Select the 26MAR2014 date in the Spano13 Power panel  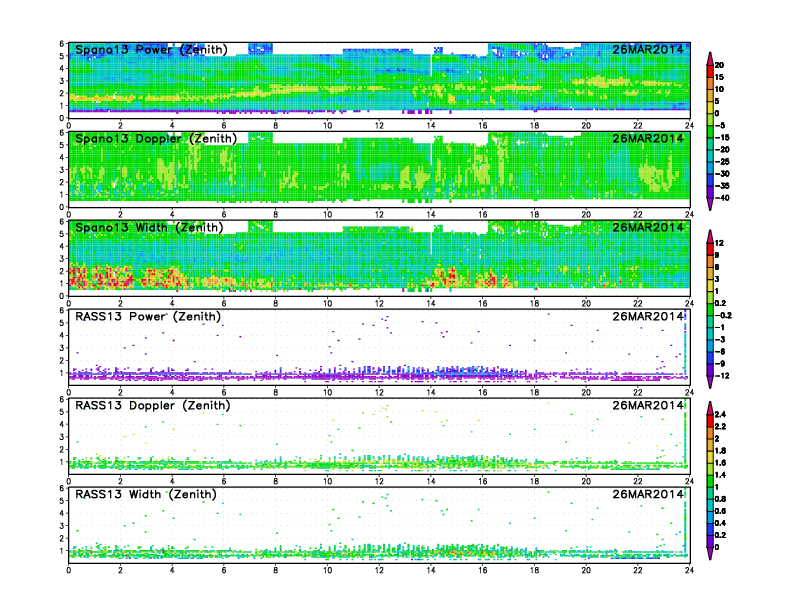coord(648,49)
